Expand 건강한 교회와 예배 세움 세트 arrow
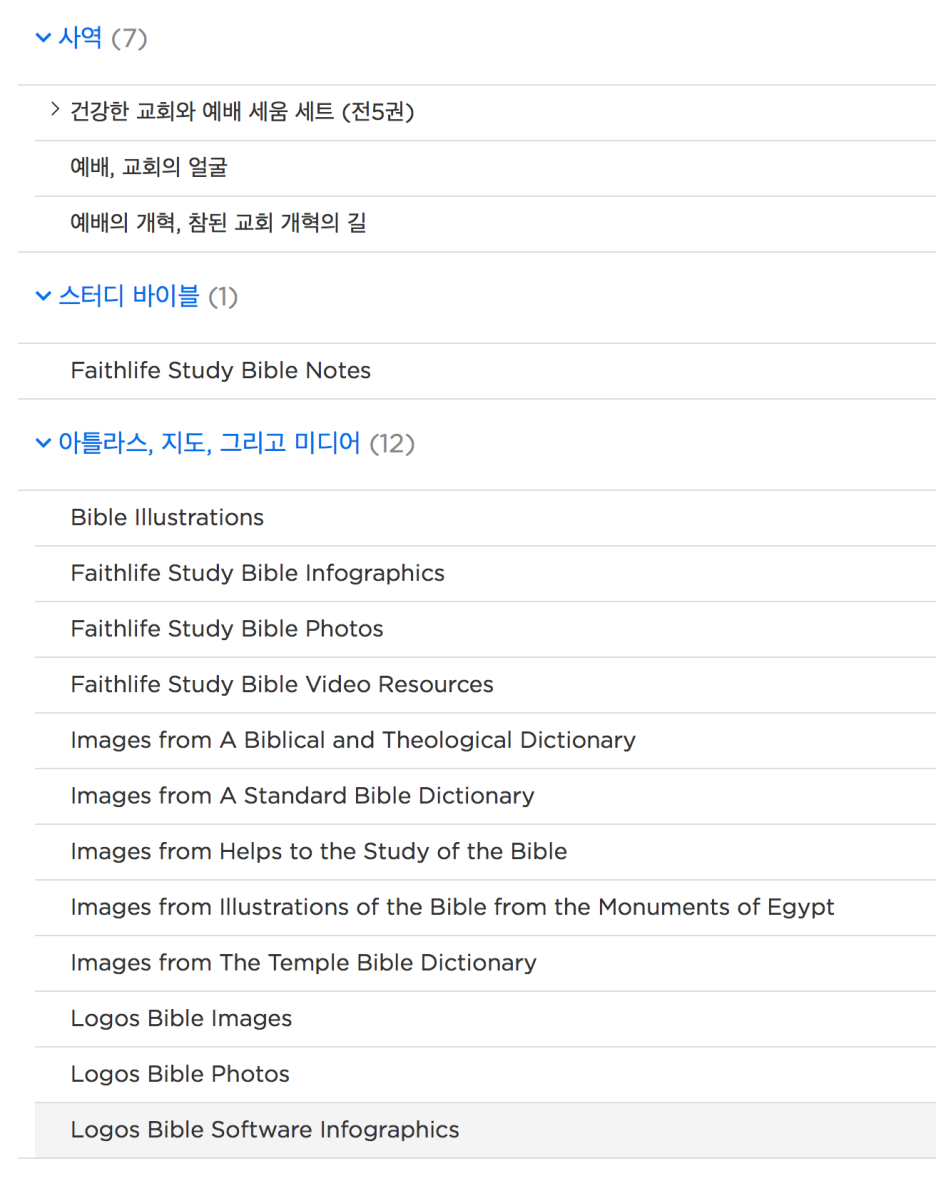 click(x=54, y=109)
